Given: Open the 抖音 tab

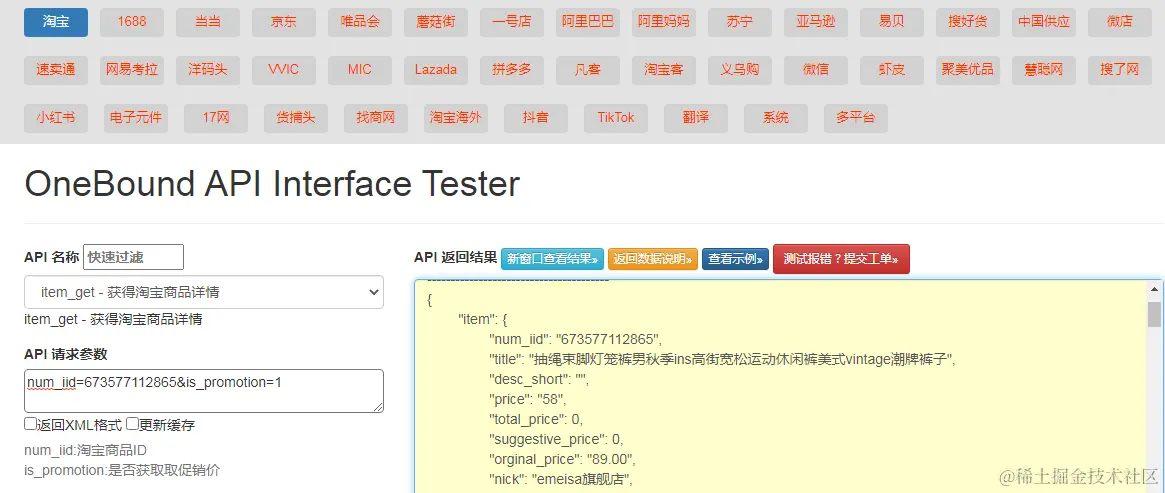Looking at the screenshot, I should tap(536, 118).
